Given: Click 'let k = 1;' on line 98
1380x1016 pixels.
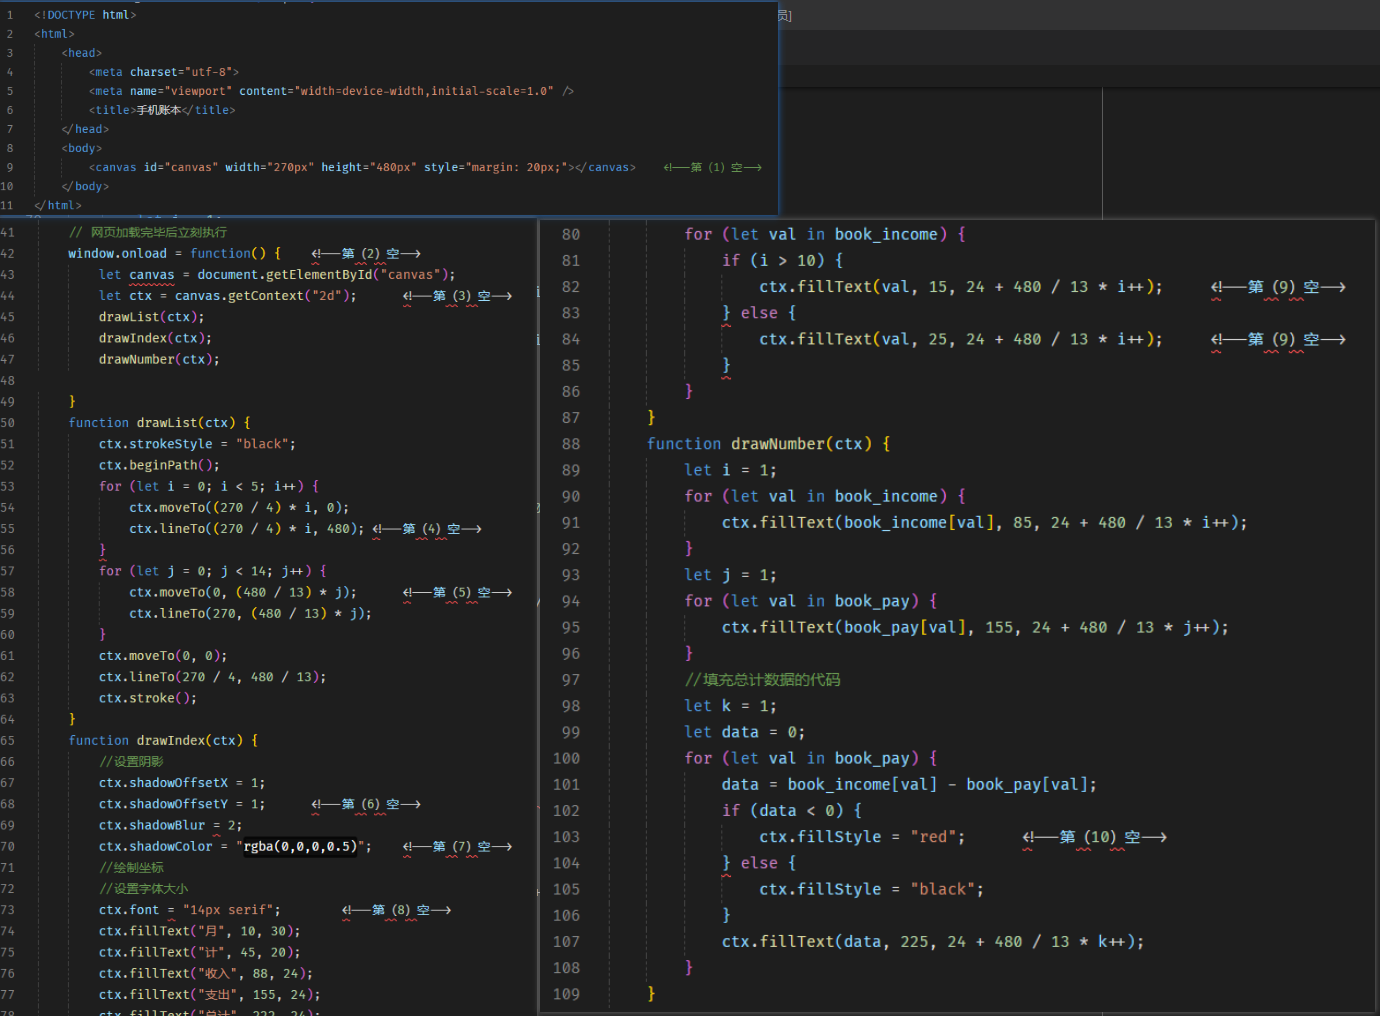Looking at the screenshot, I should [x=730, y=706].
